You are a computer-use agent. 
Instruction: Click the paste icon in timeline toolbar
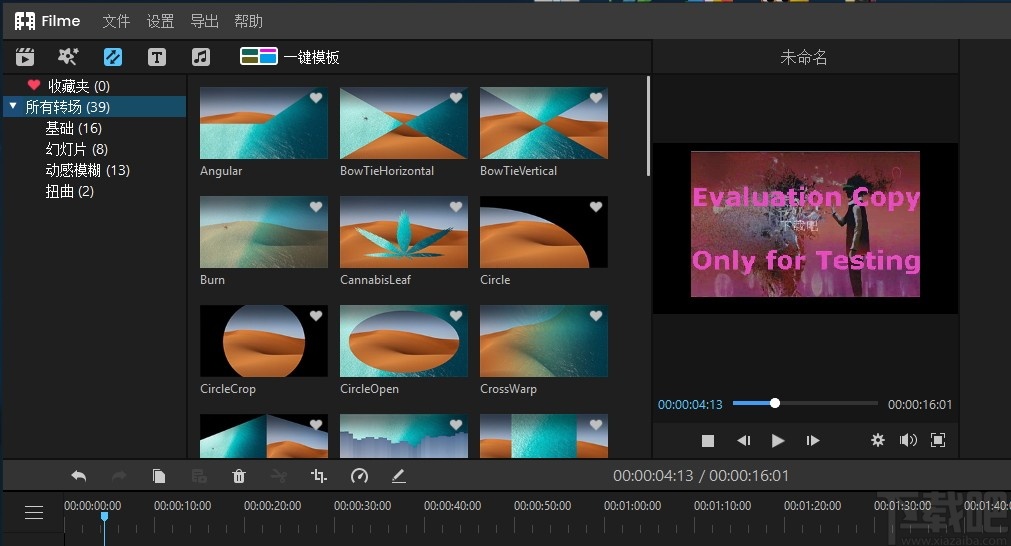click(199, 476)
